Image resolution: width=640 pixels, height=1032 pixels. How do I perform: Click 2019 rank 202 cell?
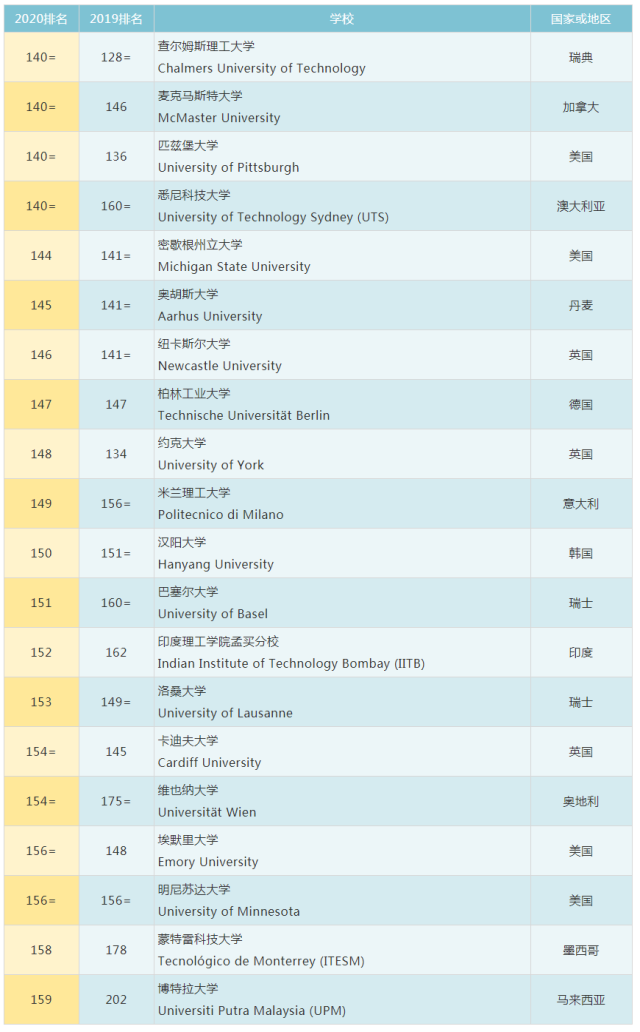[116, 1000]
